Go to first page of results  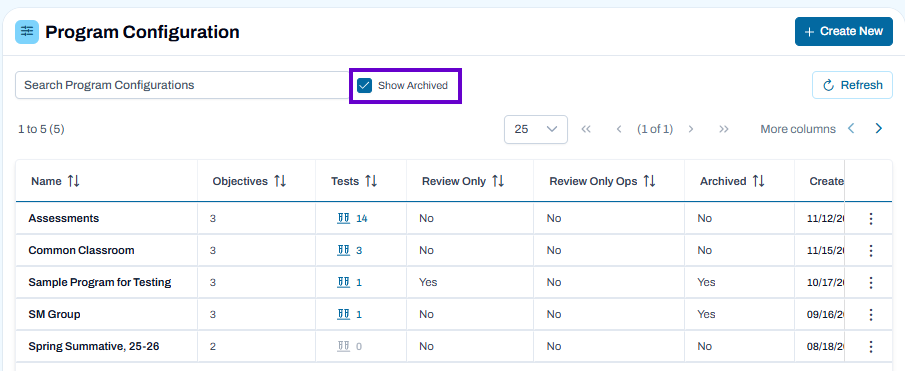pos(586,129)
